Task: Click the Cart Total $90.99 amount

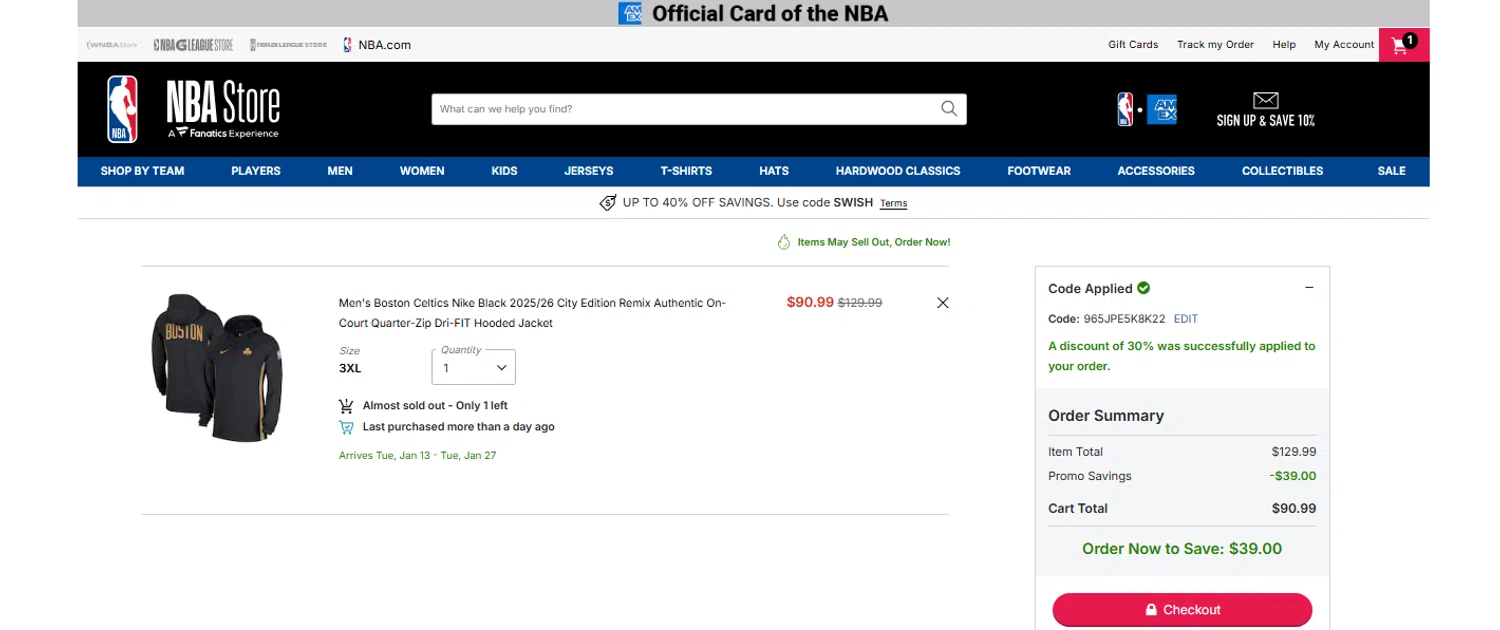Action: [1294, 508]
